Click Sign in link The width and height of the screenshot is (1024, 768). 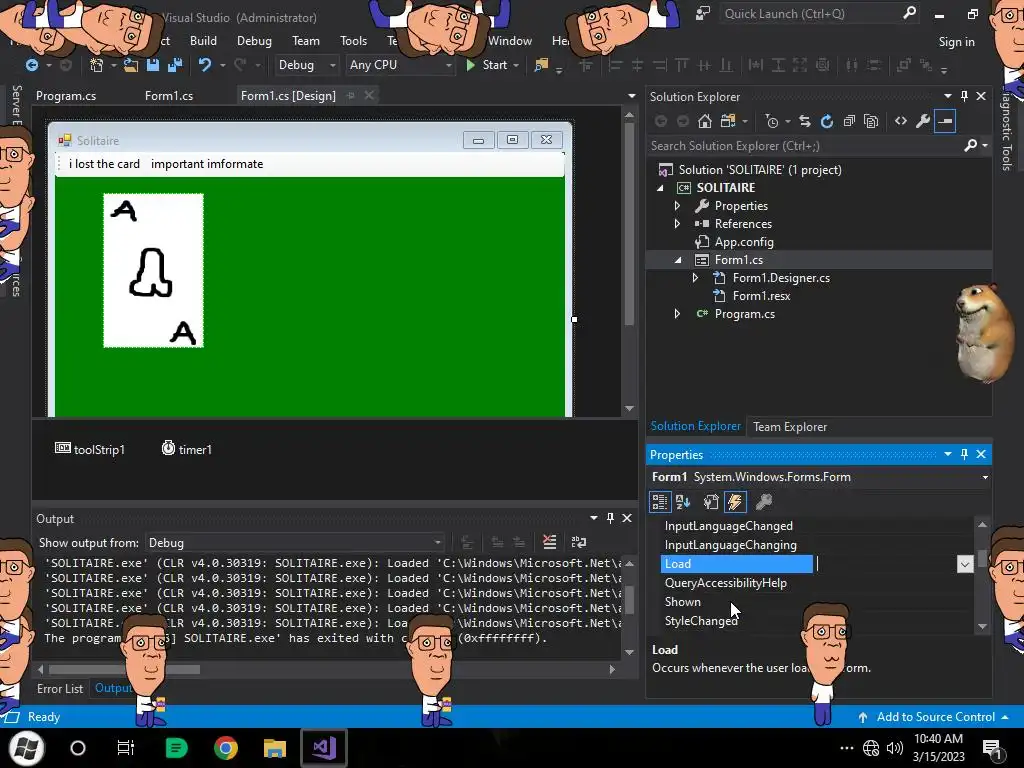(956, 42)
